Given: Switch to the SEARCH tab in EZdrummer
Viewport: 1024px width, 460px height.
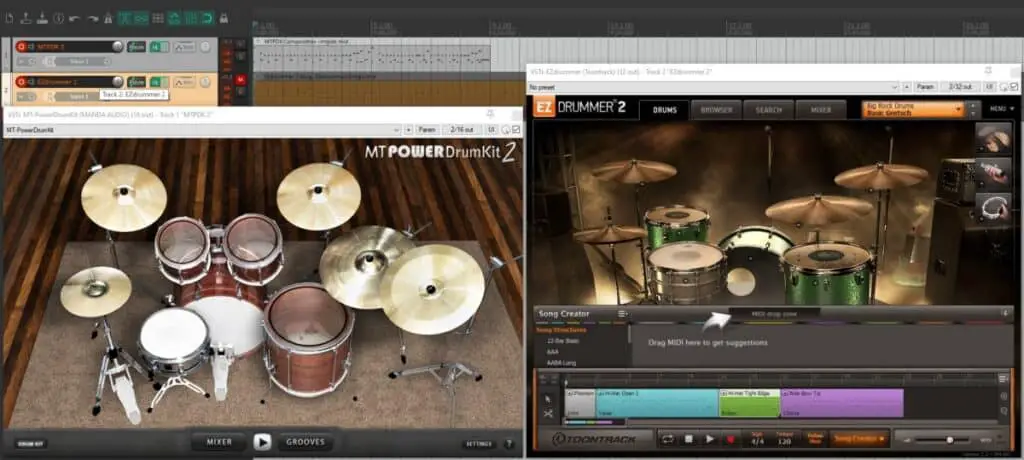Looking at the screenshot, I should 769,110.
